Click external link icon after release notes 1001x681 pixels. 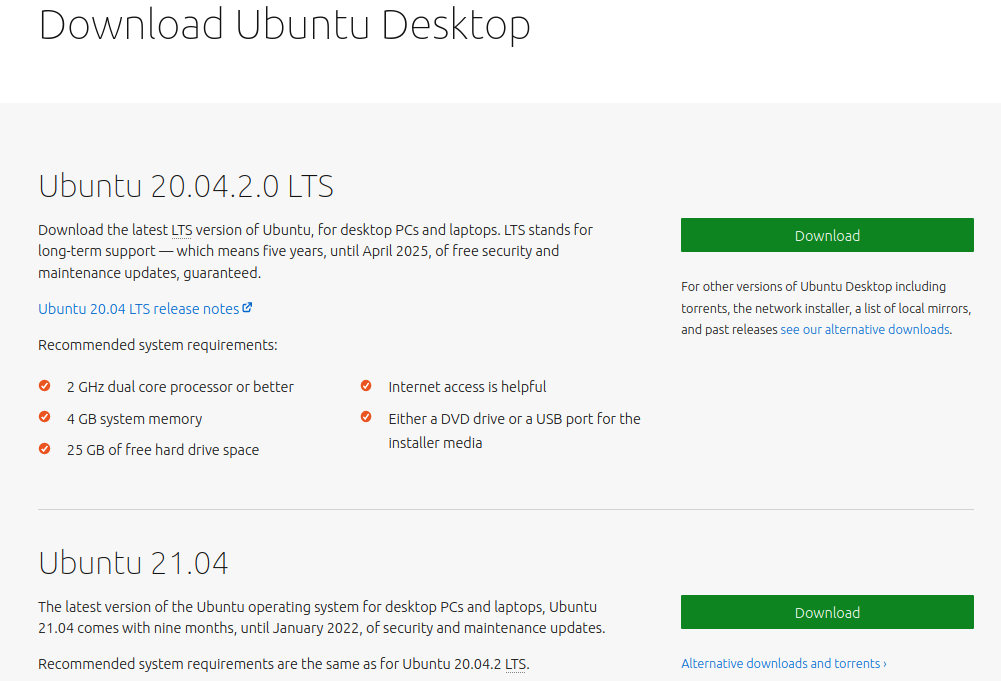point(247,308)
